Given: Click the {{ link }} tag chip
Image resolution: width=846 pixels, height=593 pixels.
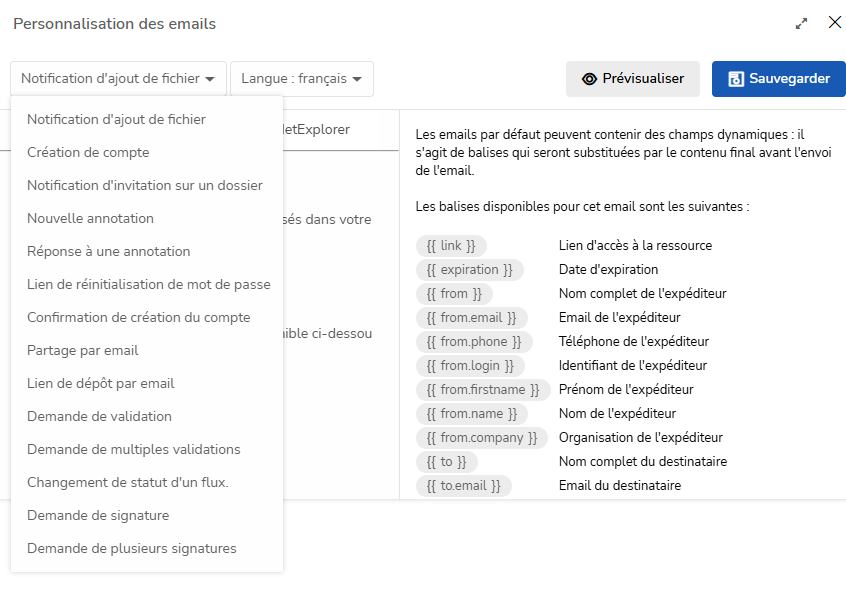Looking at the screenshot, I should click(451, 245).
